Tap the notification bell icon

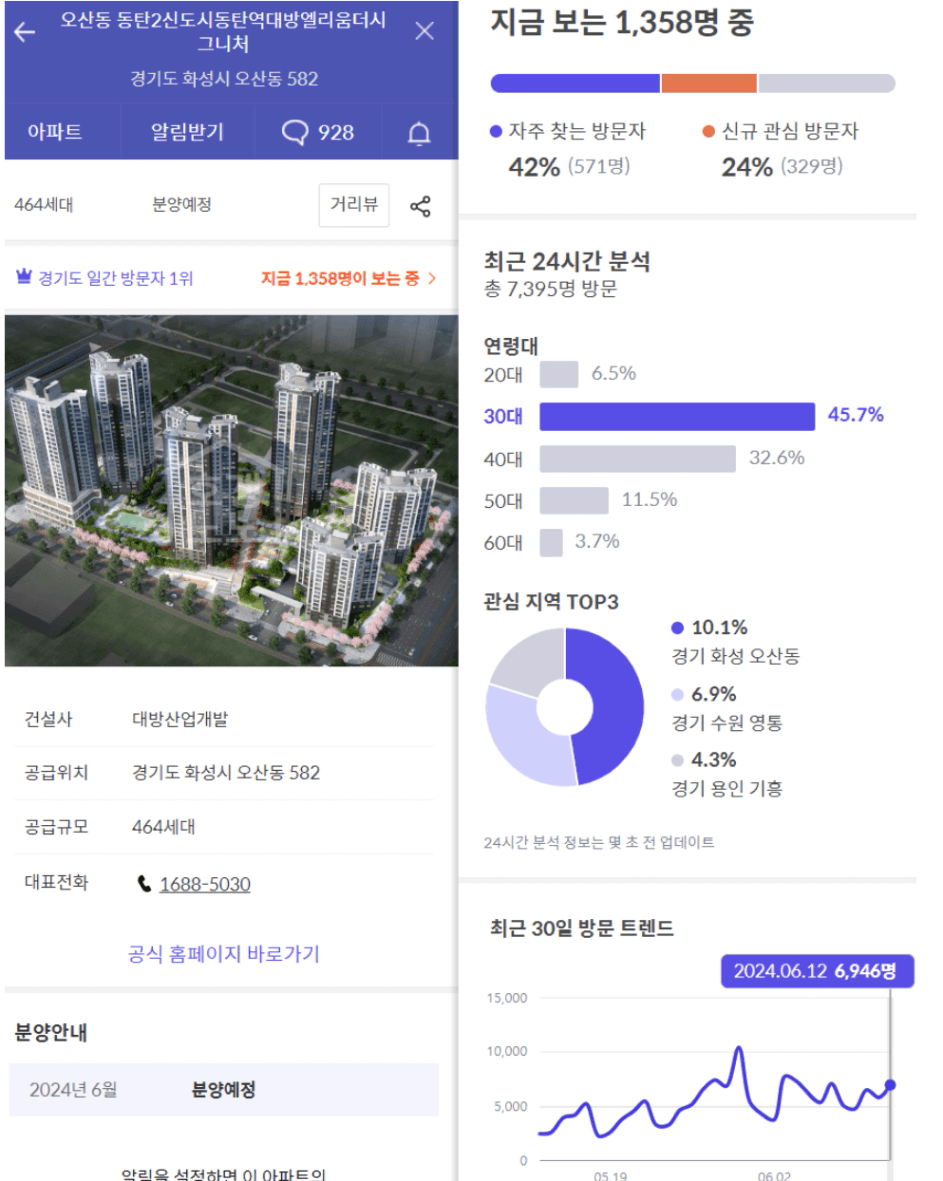(420, 133)
